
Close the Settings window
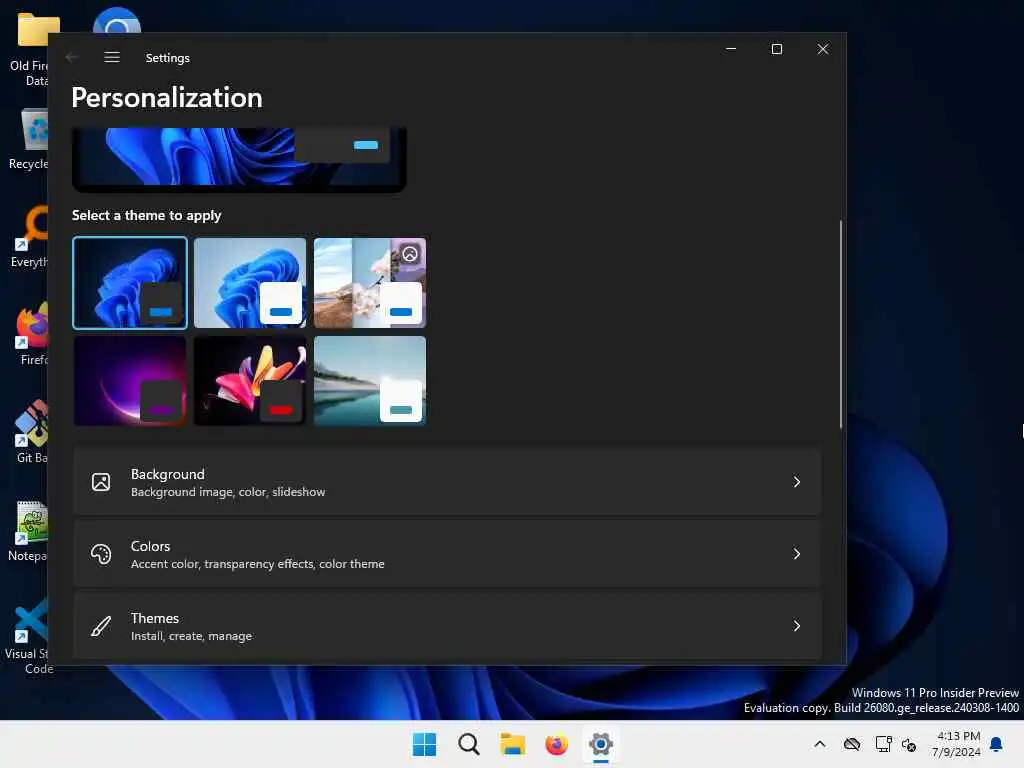(823, 49)
